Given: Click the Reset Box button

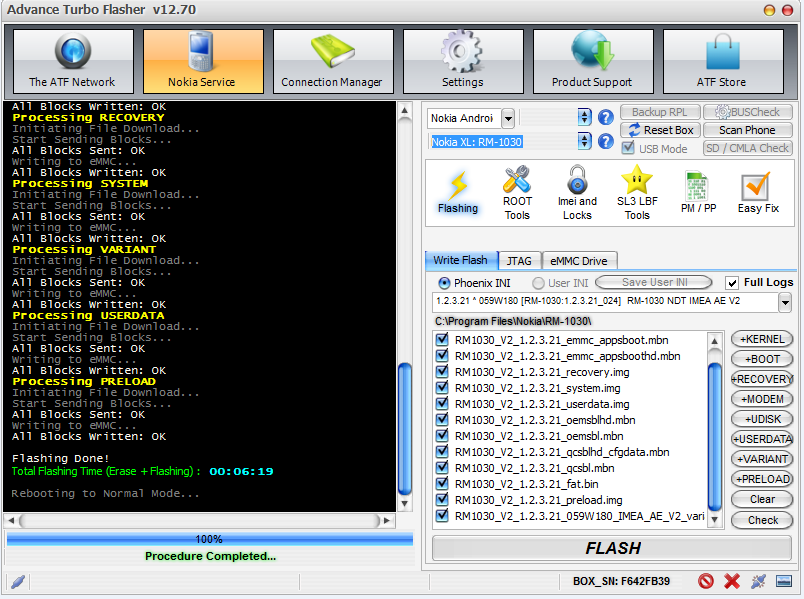Looking at the screenshot, I should (661, 130).
